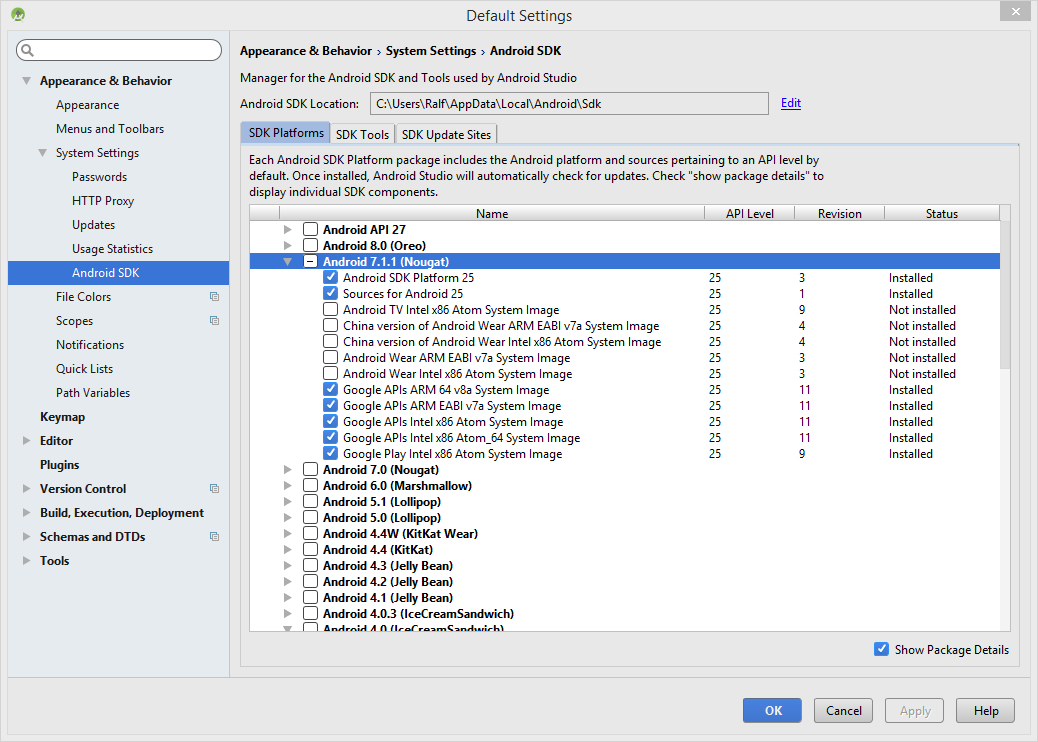The image size is (1038, 742).
Task: Click project-level icon next to File Colors
Action: (214, 297)
